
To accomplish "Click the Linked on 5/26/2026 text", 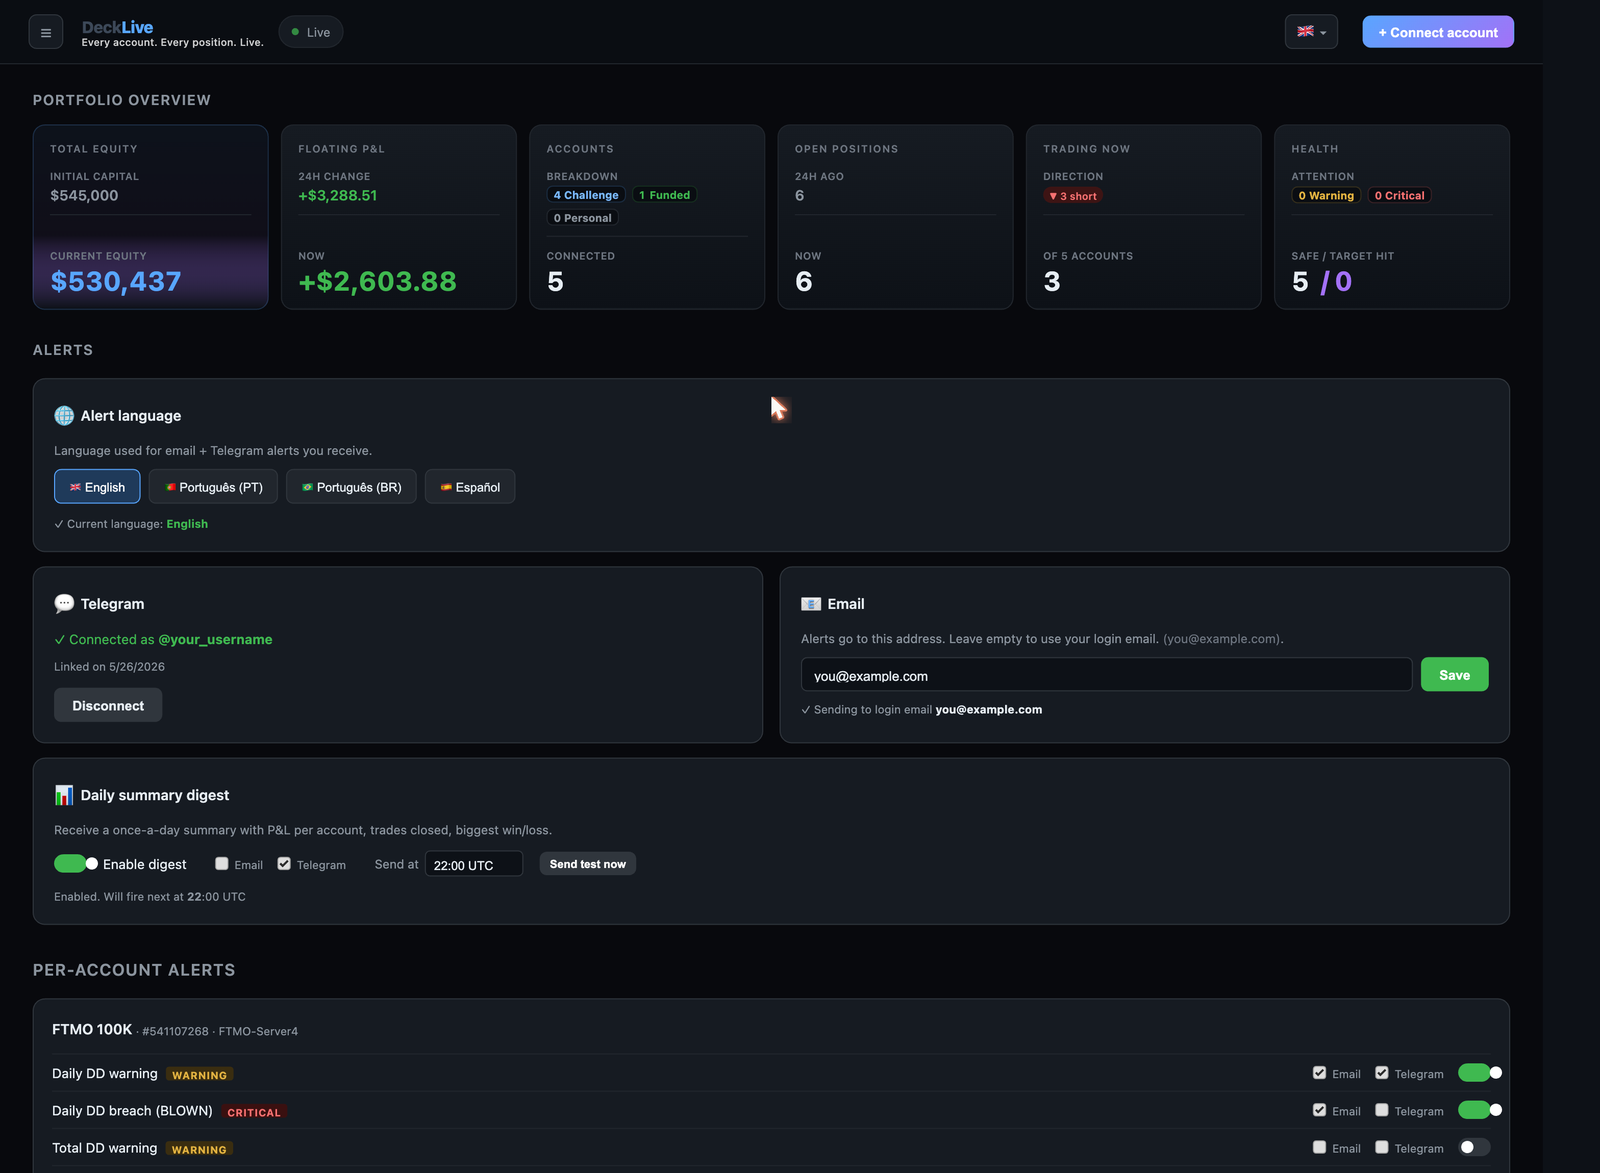I will 109,667.
